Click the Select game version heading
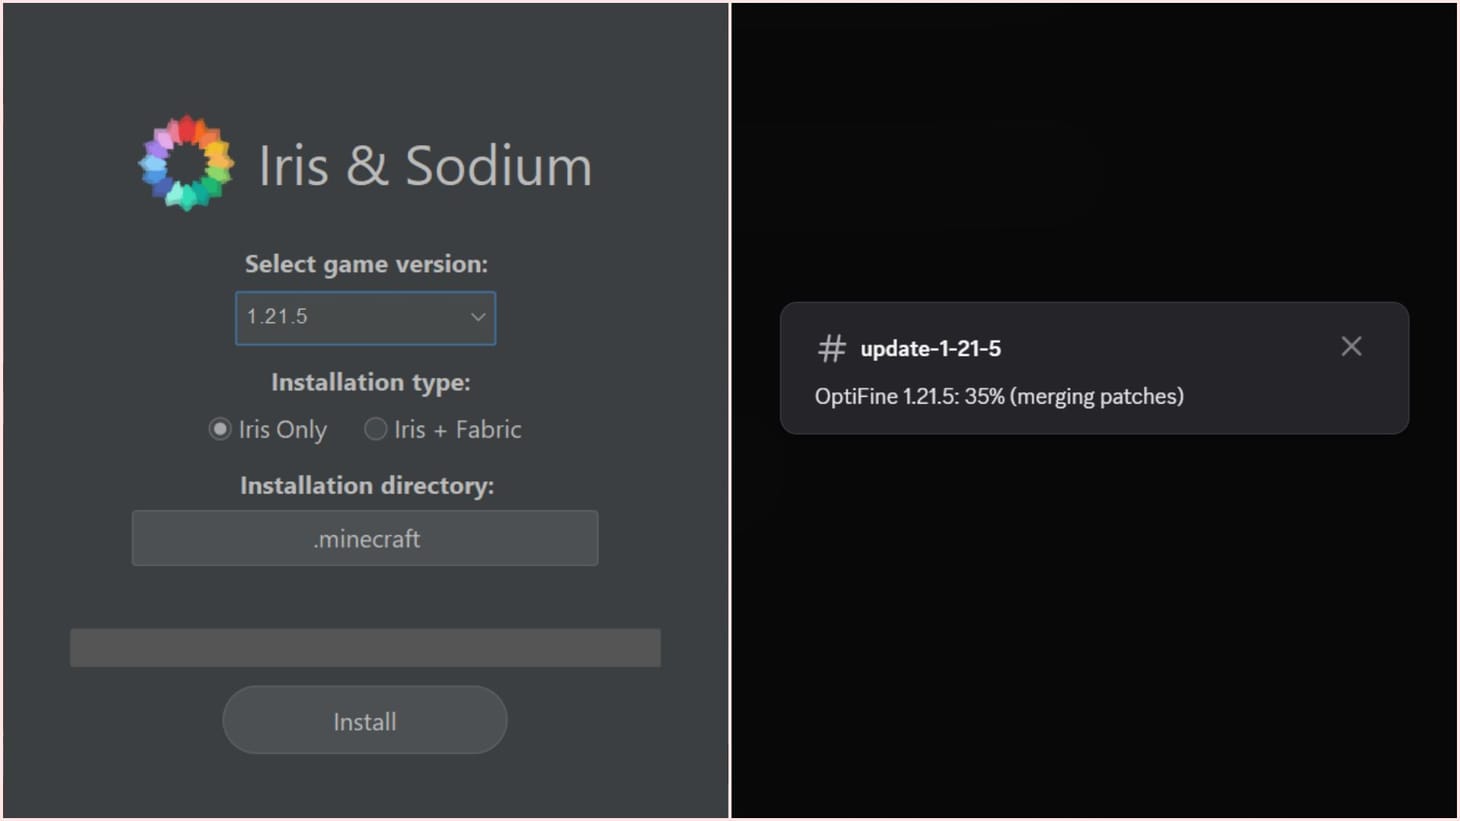The width and height of the screenshot is (1460, 821). (366, 263)
